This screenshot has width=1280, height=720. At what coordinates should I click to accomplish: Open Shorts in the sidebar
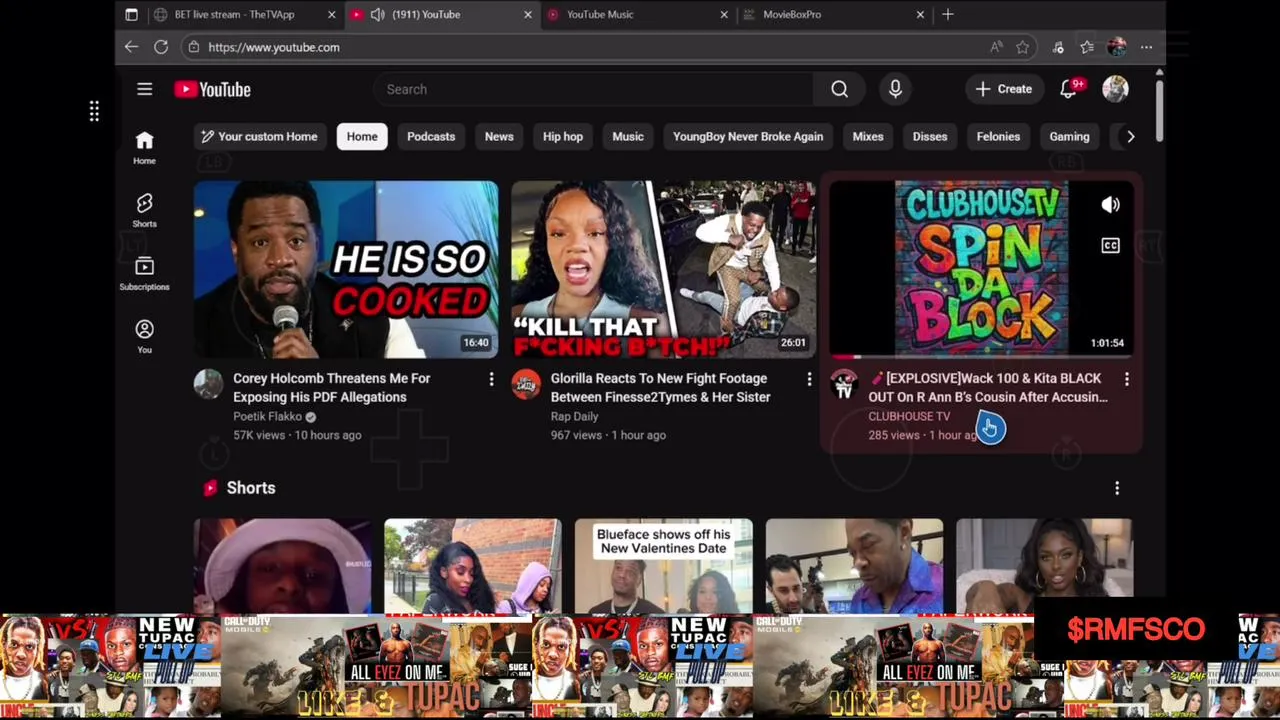pyautogui.click(x=144, y=210)
